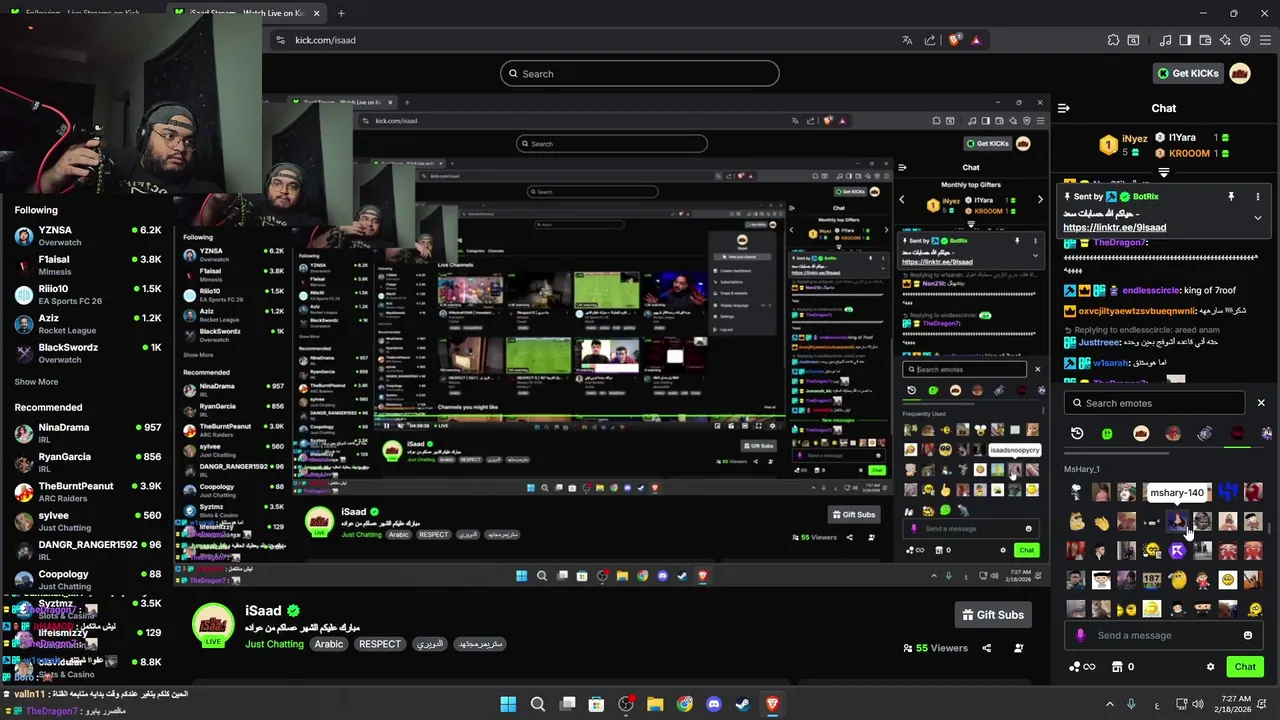Focus the Search emotes field
The height and width of the screenshot is (720, 1280).
coord(1155,403)
